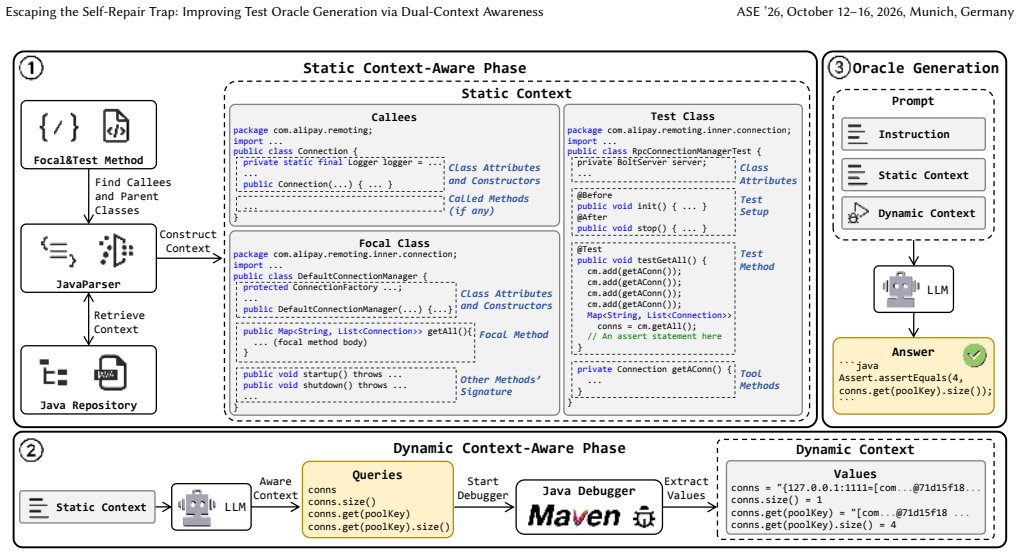Click 'private Connection getAConn() {' line
1021x555 pixels.
[x=654, y=369]
